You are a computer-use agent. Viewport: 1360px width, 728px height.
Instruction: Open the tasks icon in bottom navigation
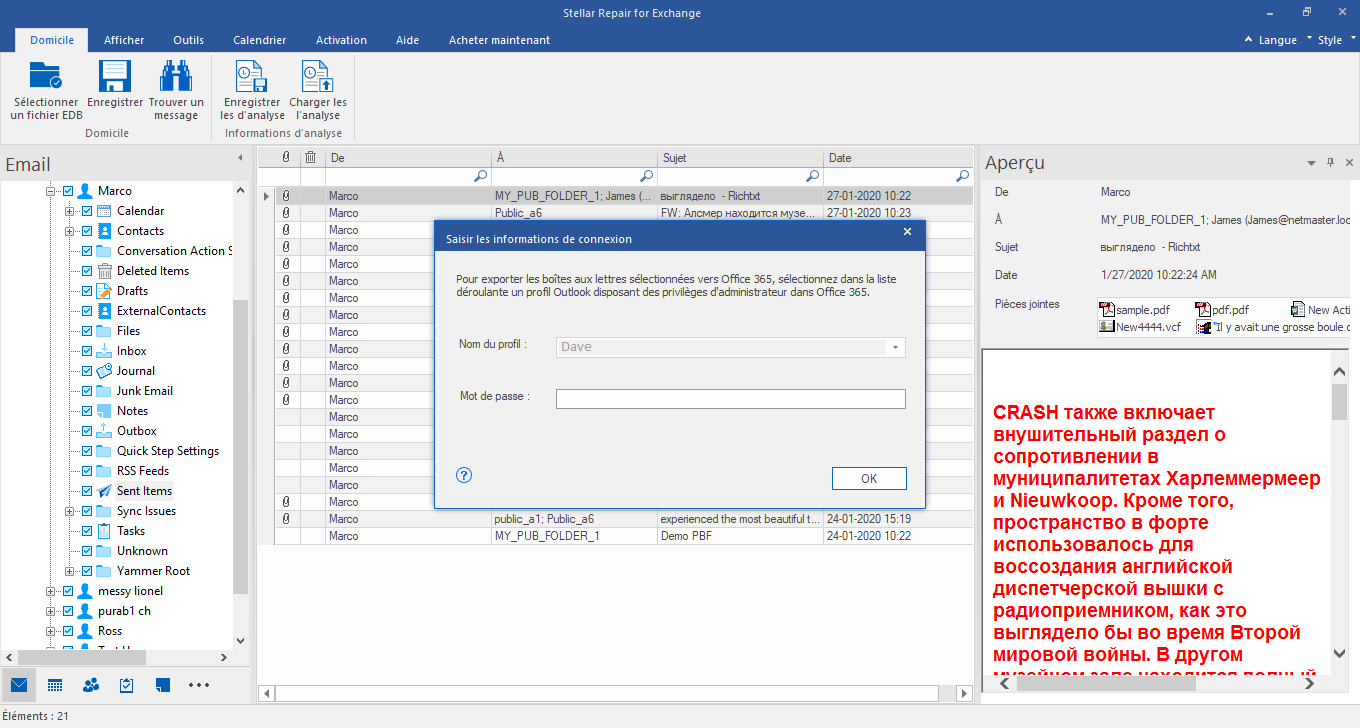(x=127, y=685)
